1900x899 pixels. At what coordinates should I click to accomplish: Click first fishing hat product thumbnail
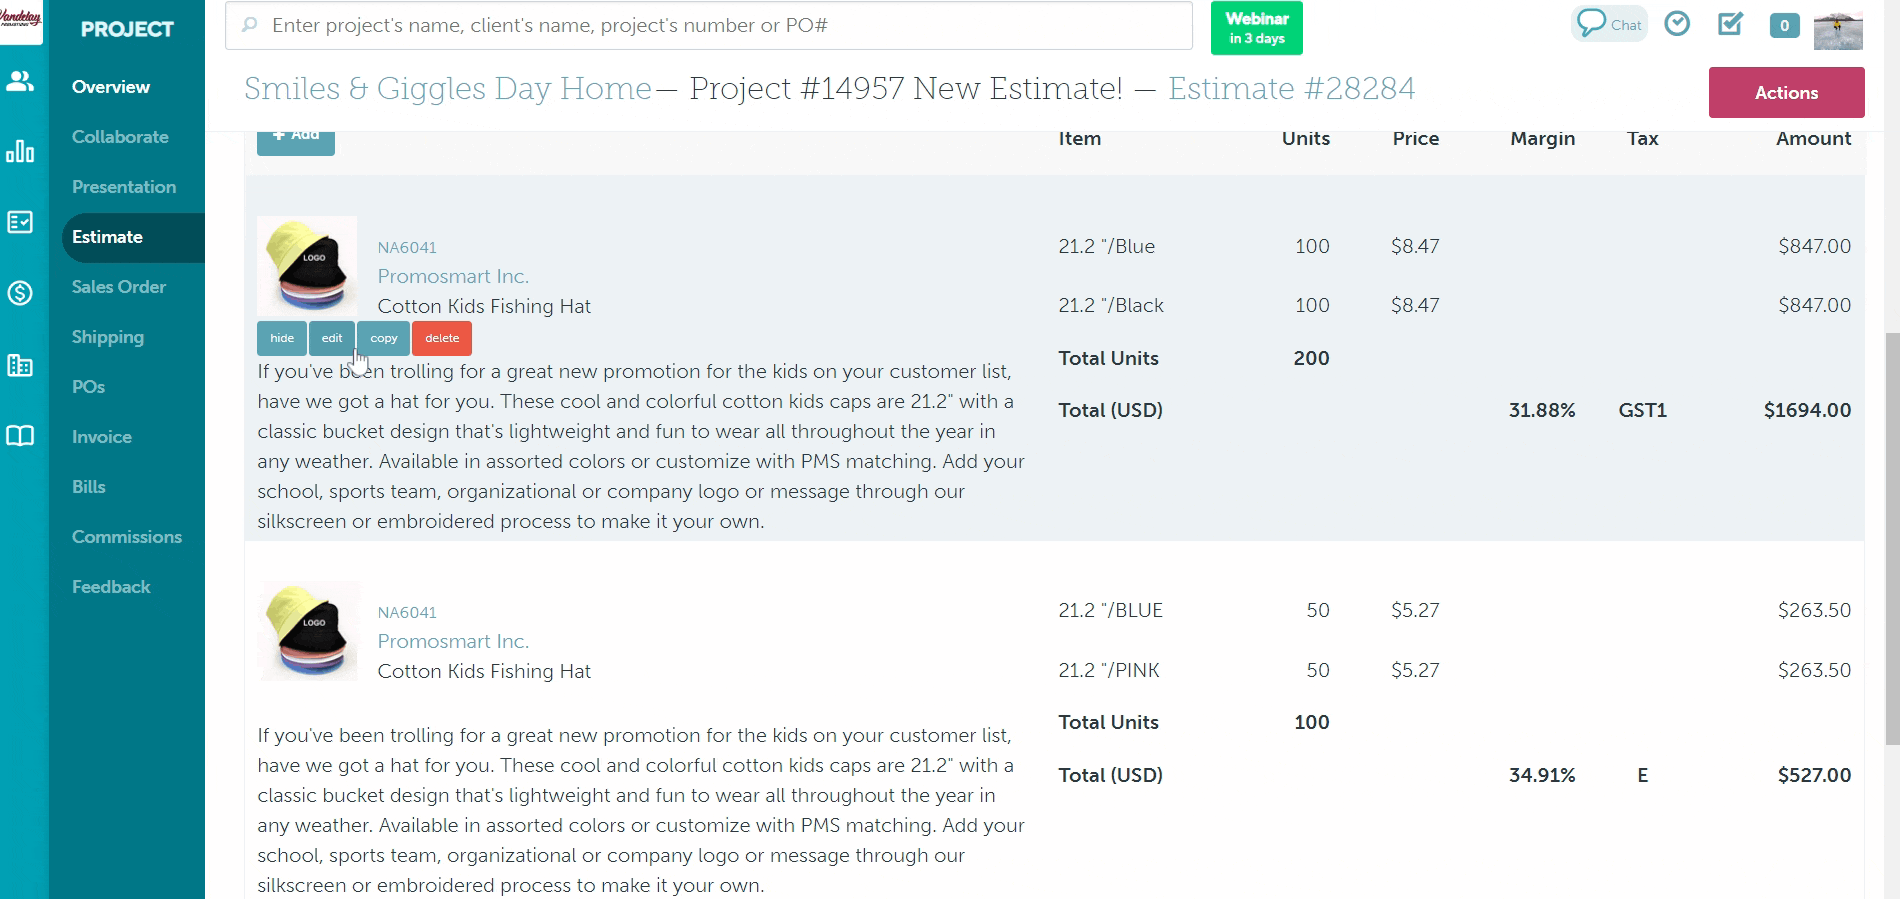307,266
